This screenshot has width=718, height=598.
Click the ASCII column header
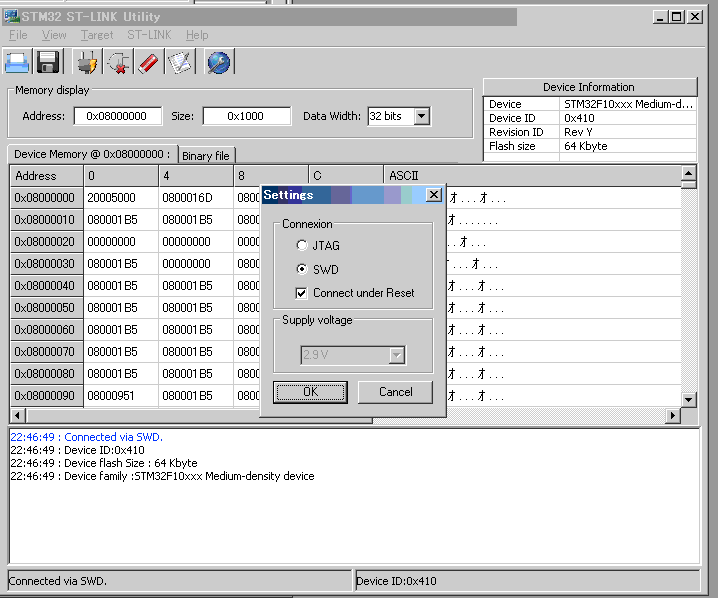[x=532, y=176]
